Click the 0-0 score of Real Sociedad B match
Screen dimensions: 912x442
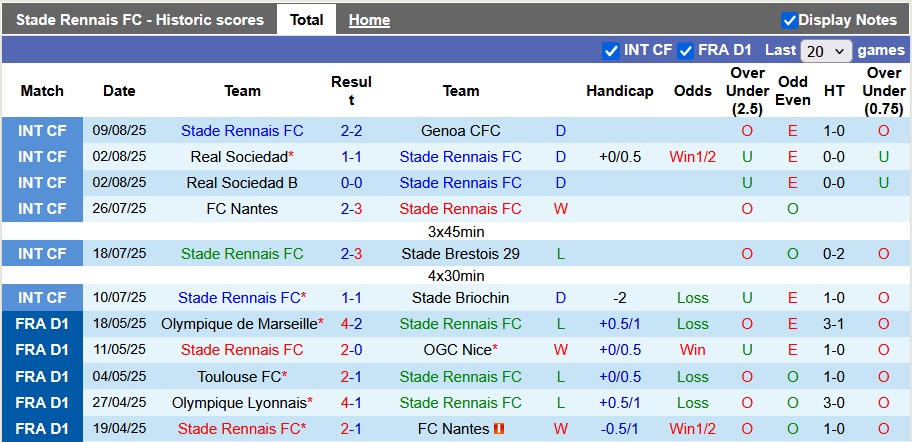click(351, 183)
